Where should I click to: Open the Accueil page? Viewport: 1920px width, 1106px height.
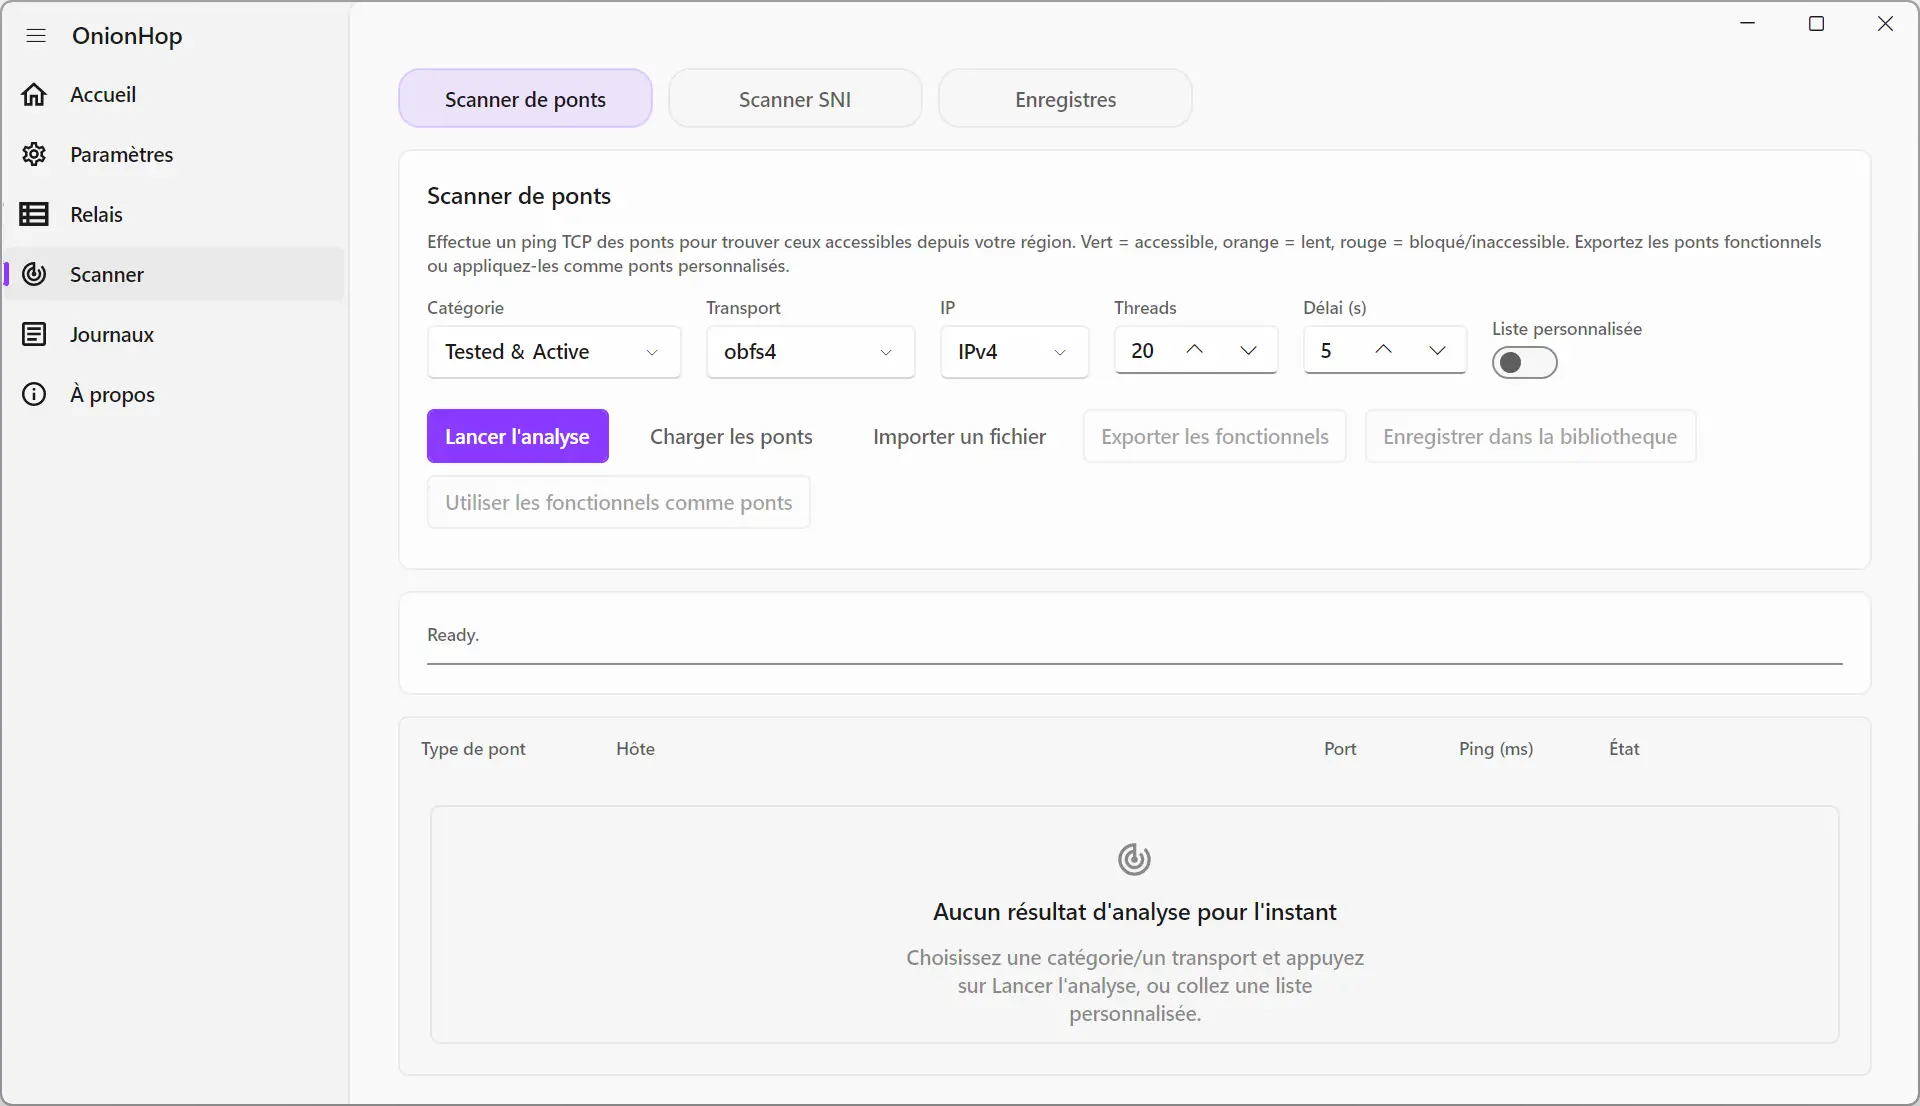175,95
